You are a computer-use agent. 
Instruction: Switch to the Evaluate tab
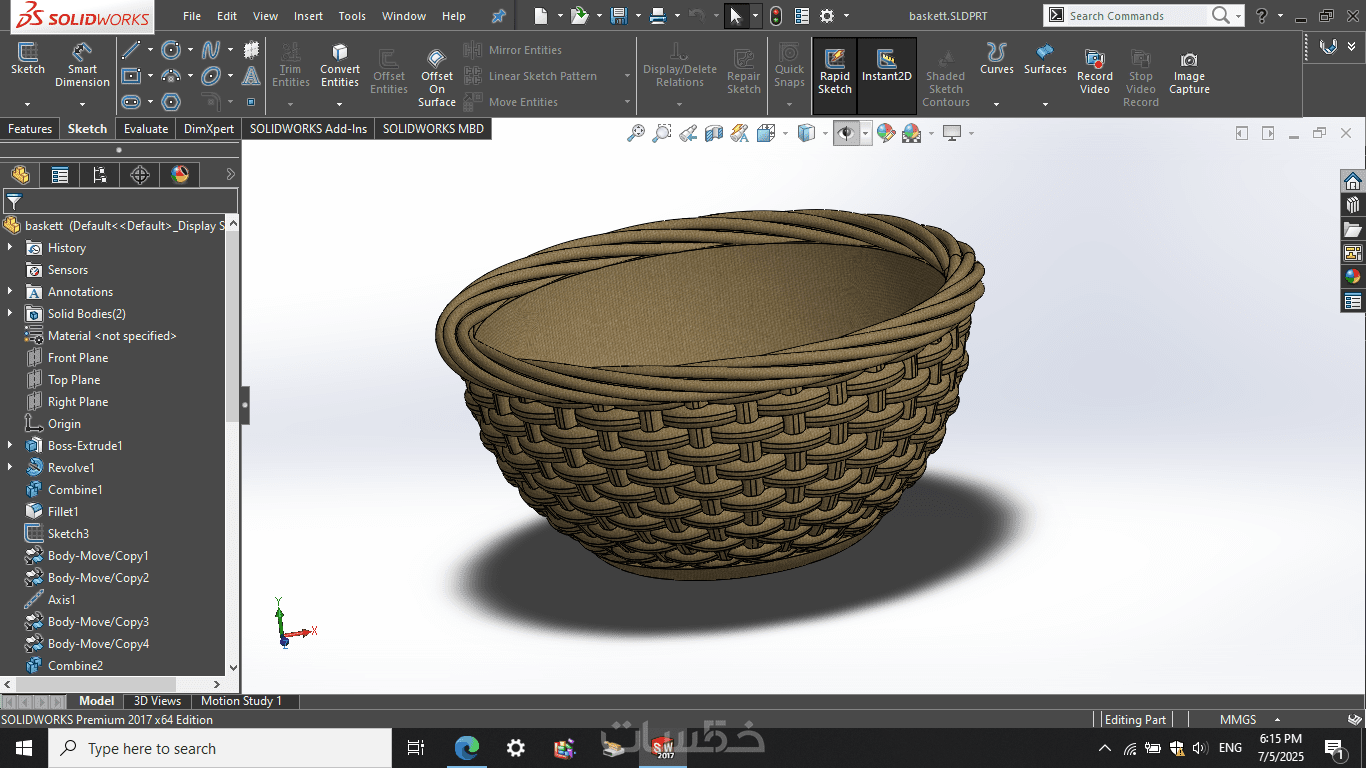(146, 129)
